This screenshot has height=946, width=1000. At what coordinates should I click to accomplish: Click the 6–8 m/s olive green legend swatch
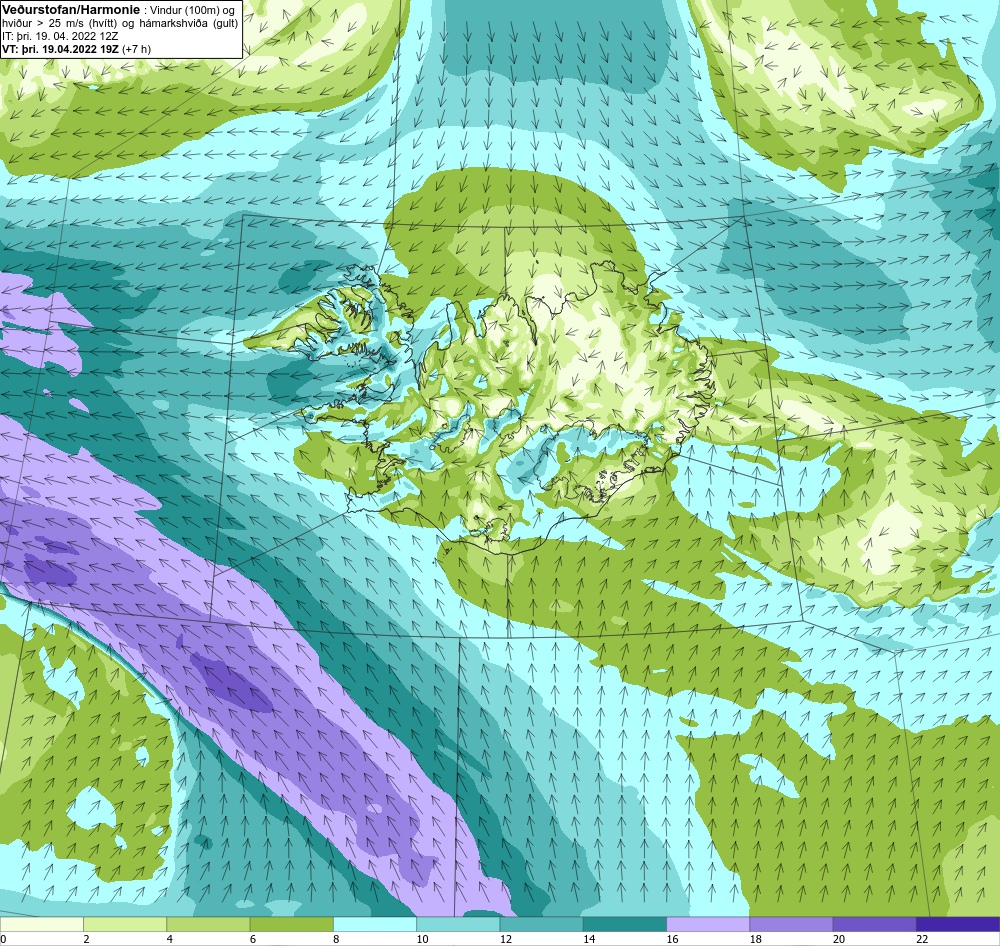click(x=291, y=924)
